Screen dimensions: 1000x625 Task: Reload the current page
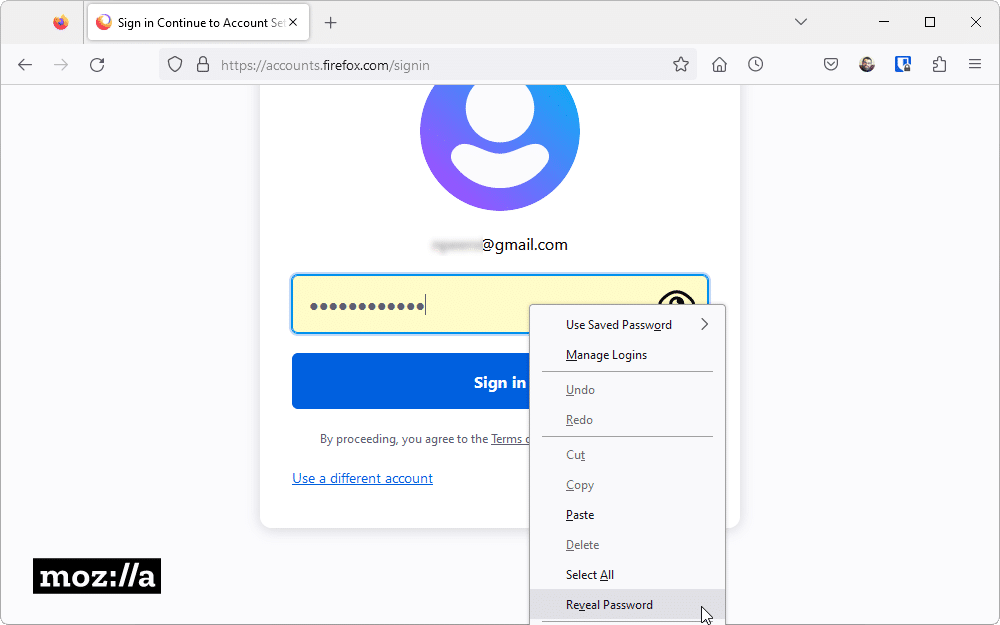(x=97, y=64)
